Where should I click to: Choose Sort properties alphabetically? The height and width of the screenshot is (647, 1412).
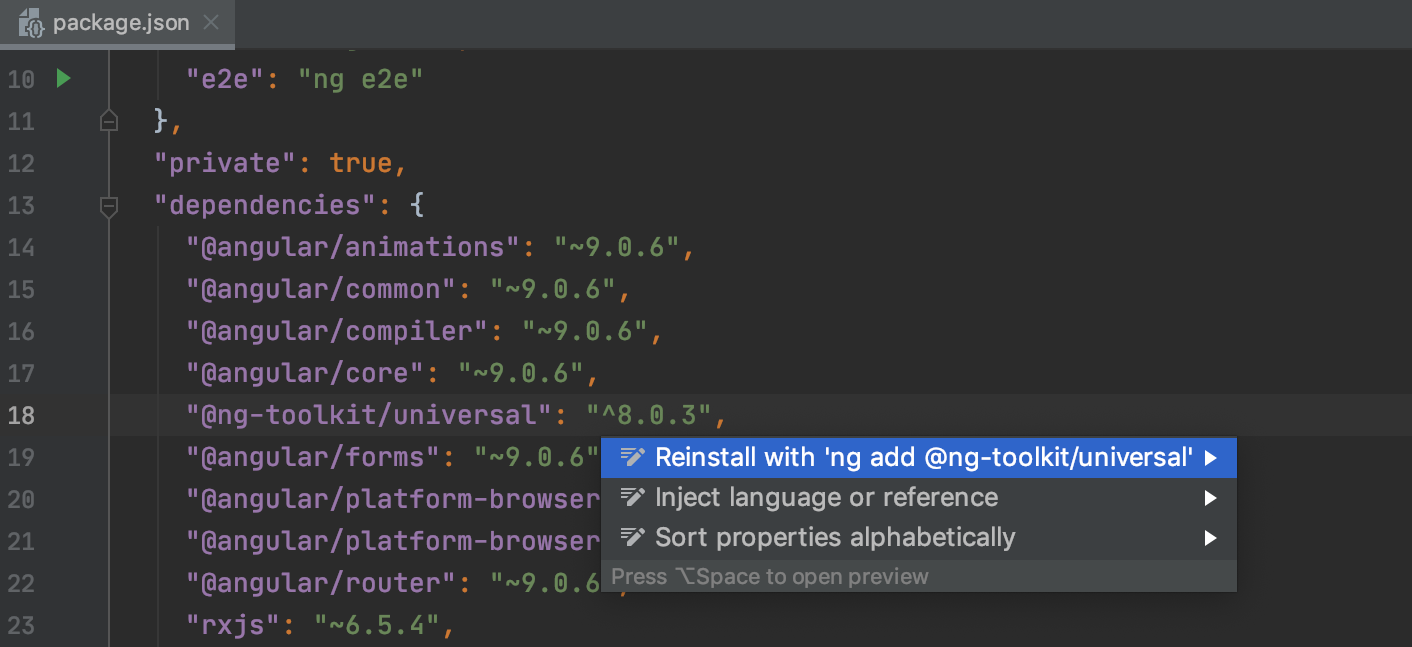point(919,537)
